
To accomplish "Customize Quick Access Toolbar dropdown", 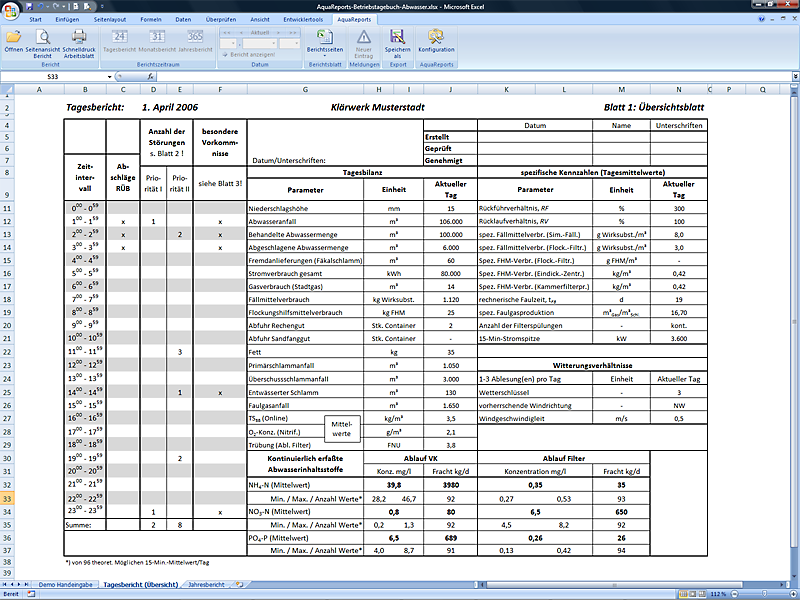I will click(102, 7).
